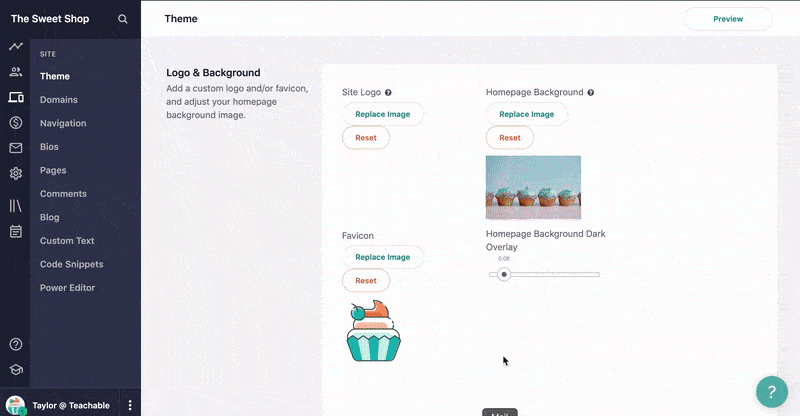
Task: Select the Site devices icon
Action: [x=16, y=97]
